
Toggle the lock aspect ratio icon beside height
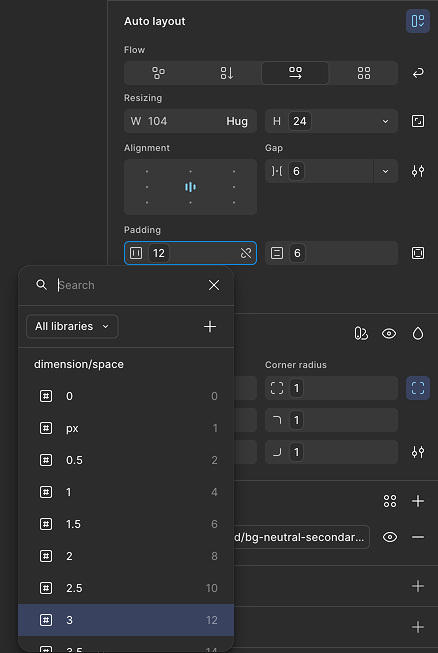(x=418, y=121)
